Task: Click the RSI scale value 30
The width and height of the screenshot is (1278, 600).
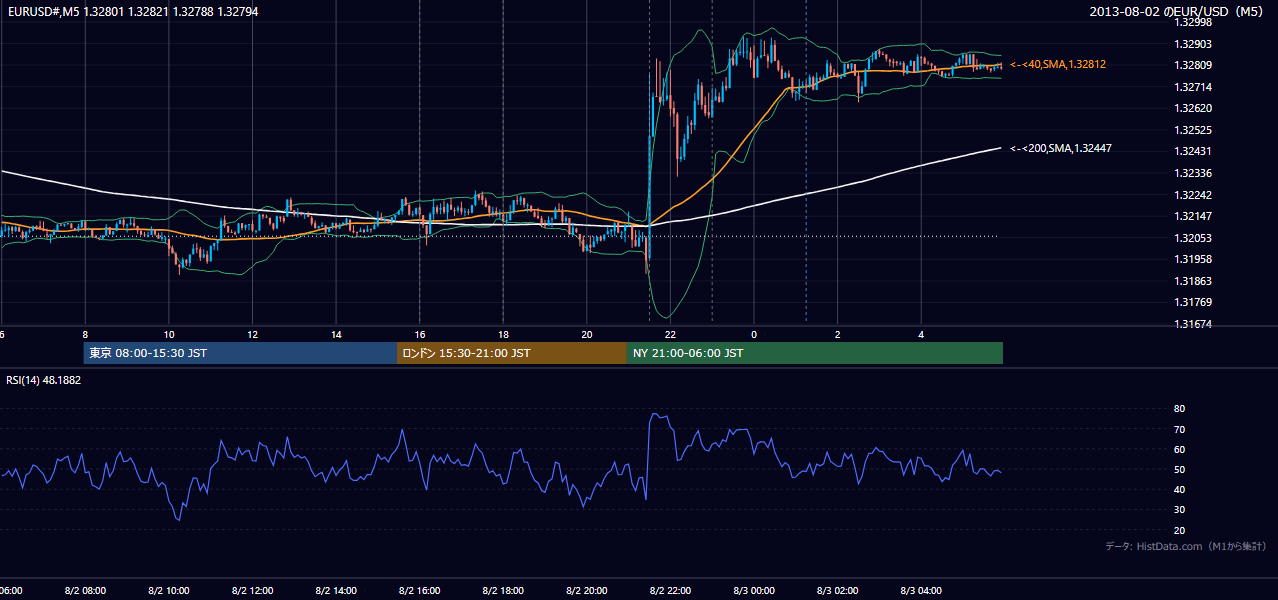Action: point(1179,510)
